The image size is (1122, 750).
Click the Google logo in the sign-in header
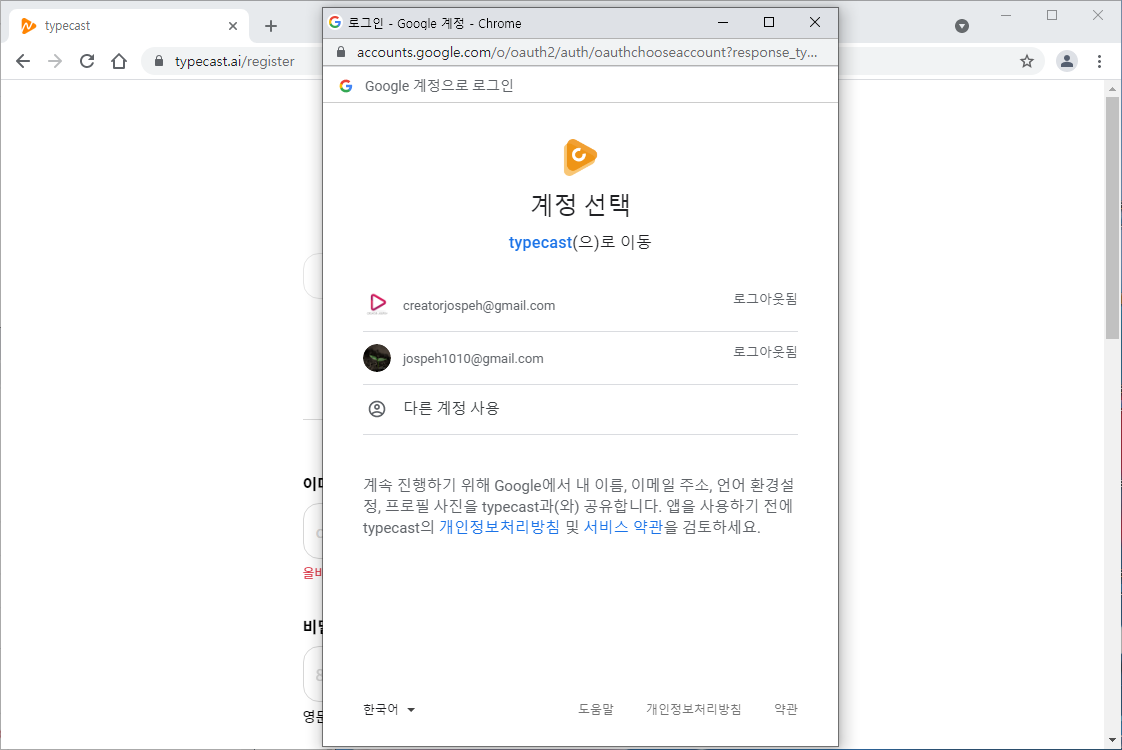coord(346,86)
